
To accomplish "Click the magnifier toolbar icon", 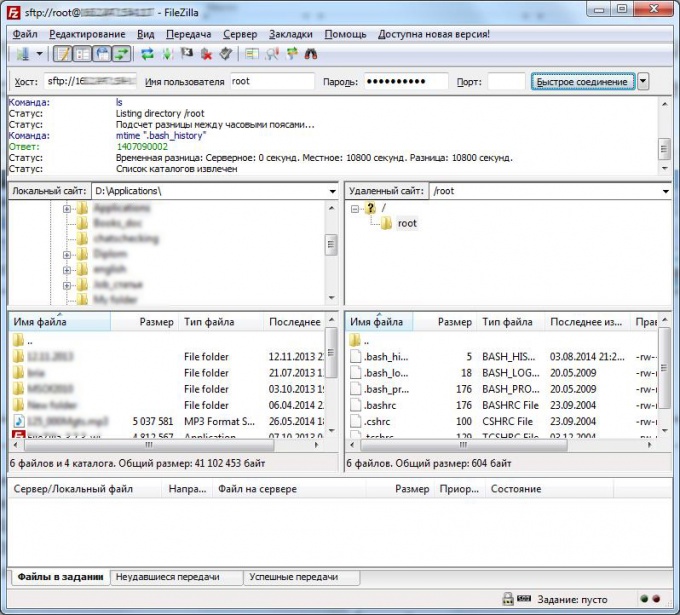I will point(272,54).
